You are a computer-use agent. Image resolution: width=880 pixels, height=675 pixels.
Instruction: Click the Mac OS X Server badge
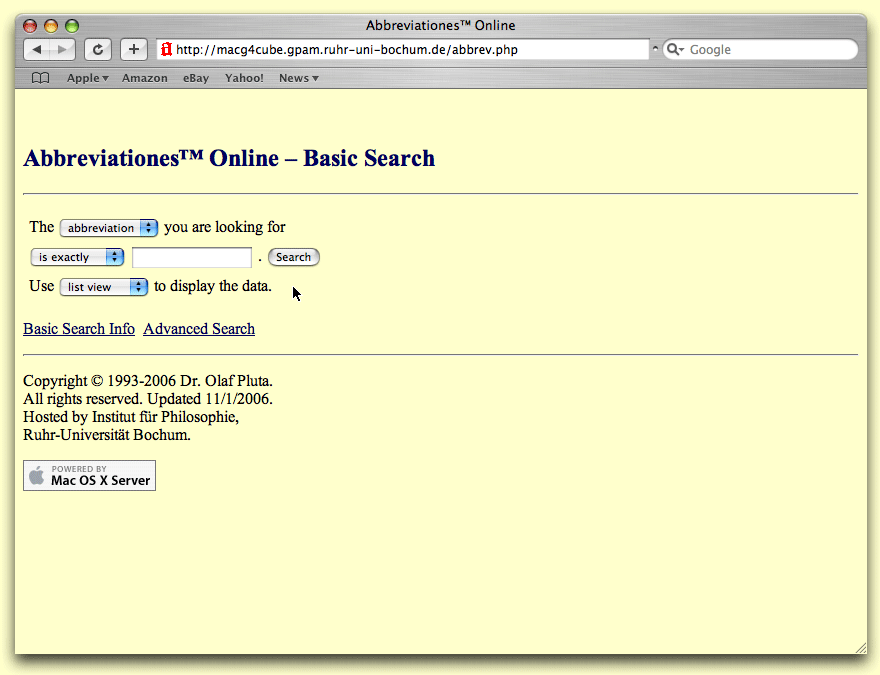point(89,476)
